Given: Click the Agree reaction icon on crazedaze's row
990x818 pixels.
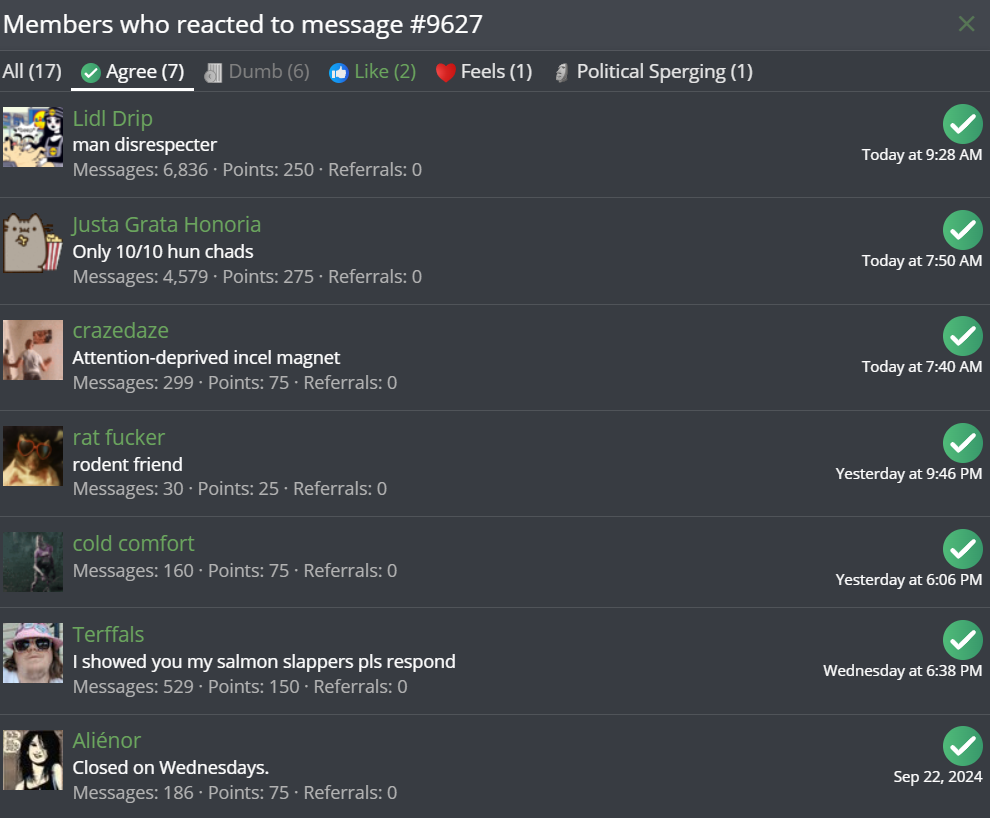Looking at the screenshot, I should click(x=962, y=336).
